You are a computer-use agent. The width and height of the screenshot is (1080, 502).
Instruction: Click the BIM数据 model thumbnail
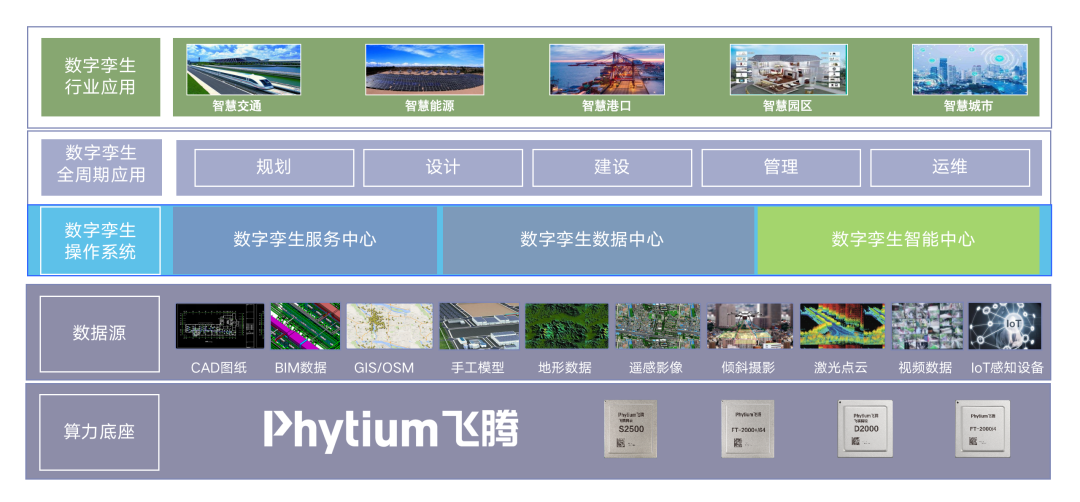tap(305, 326)
